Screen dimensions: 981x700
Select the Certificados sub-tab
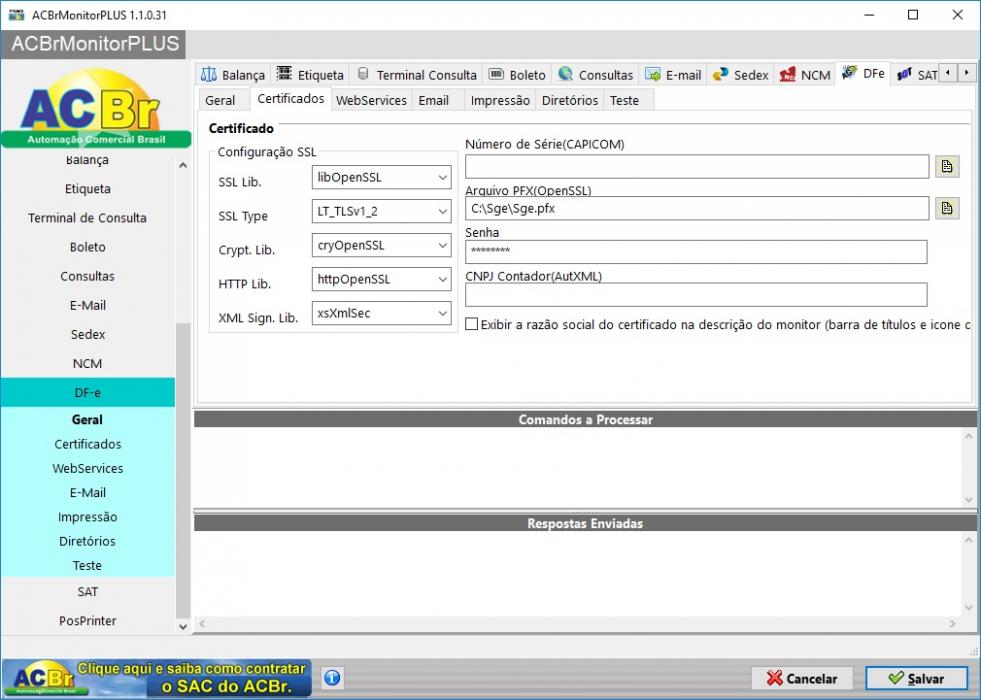click(291, 98)
